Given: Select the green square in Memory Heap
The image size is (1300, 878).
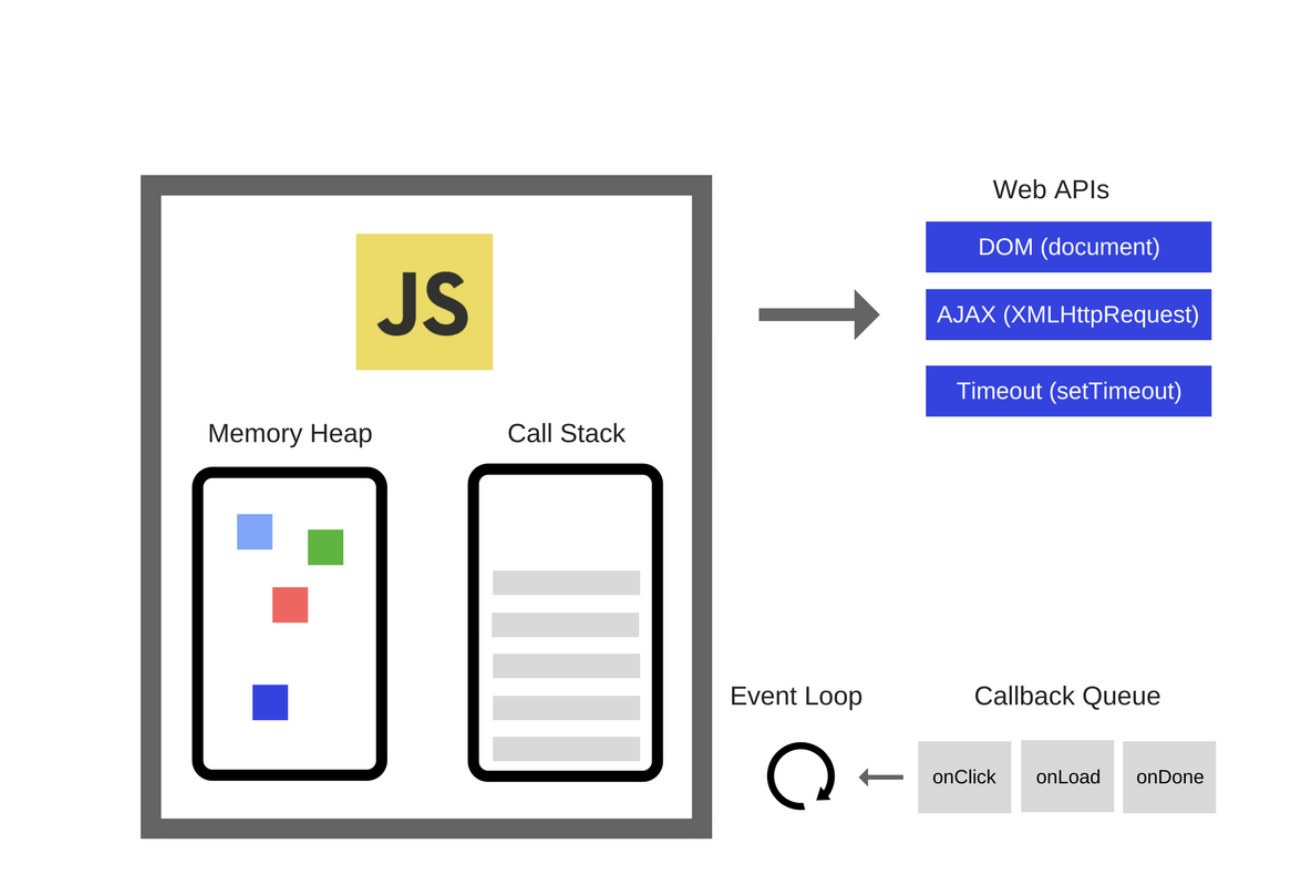Looking at the screenshot, I should [325, 547].
